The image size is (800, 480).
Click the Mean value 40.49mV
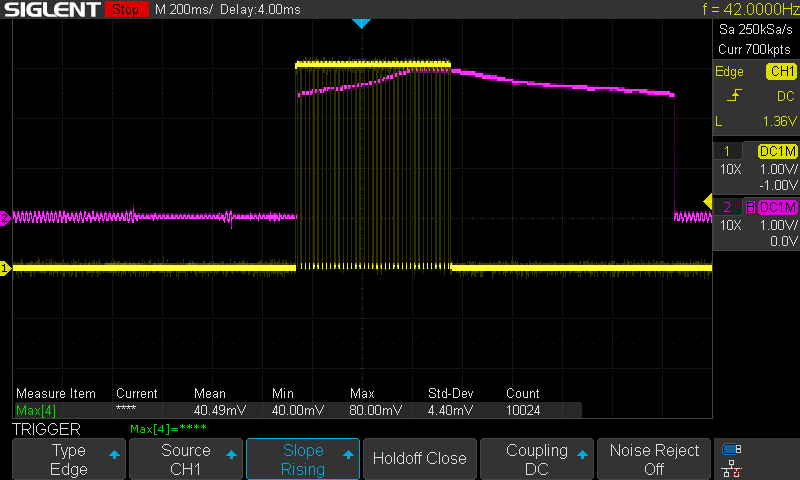[x=220, y=410]
